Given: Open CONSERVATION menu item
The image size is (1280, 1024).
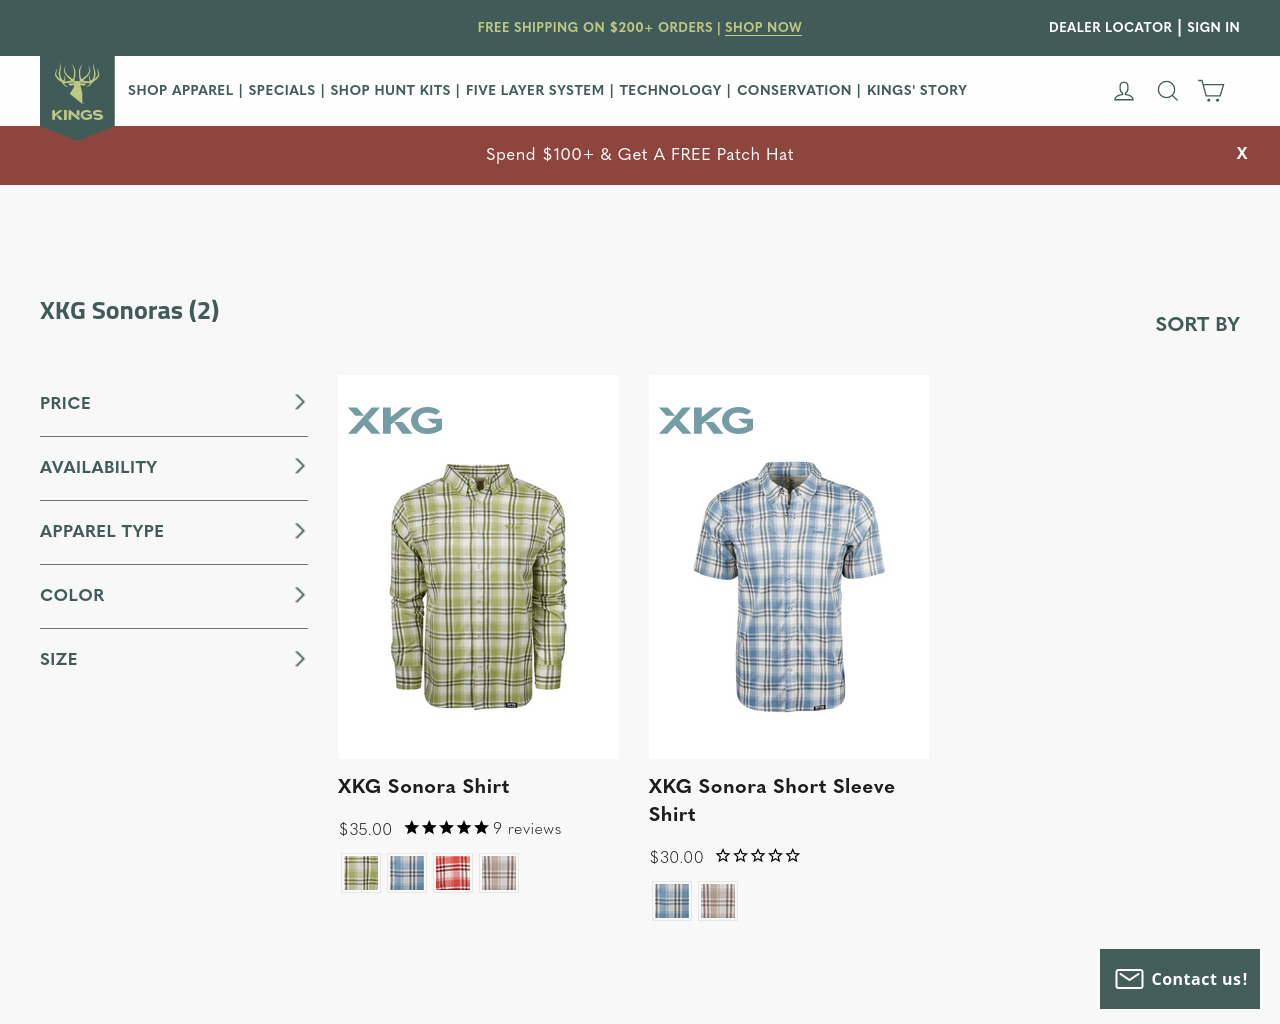Looking at the screenshot, I should pos(794,90).
